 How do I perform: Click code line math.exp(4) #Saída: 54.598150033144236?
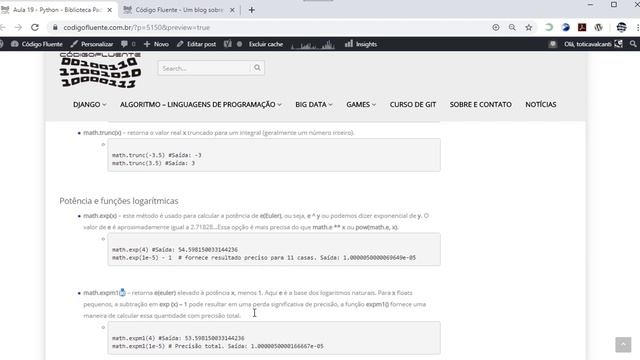coord(175,249)
